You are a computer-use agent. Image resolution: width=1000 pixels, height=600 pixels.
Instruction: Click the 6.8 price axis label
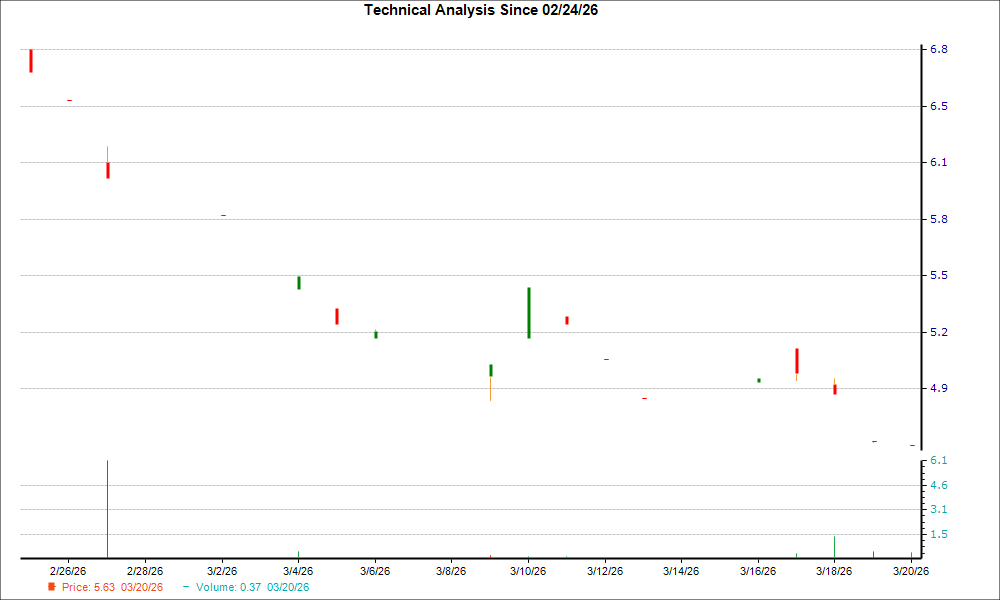(939, 50)
